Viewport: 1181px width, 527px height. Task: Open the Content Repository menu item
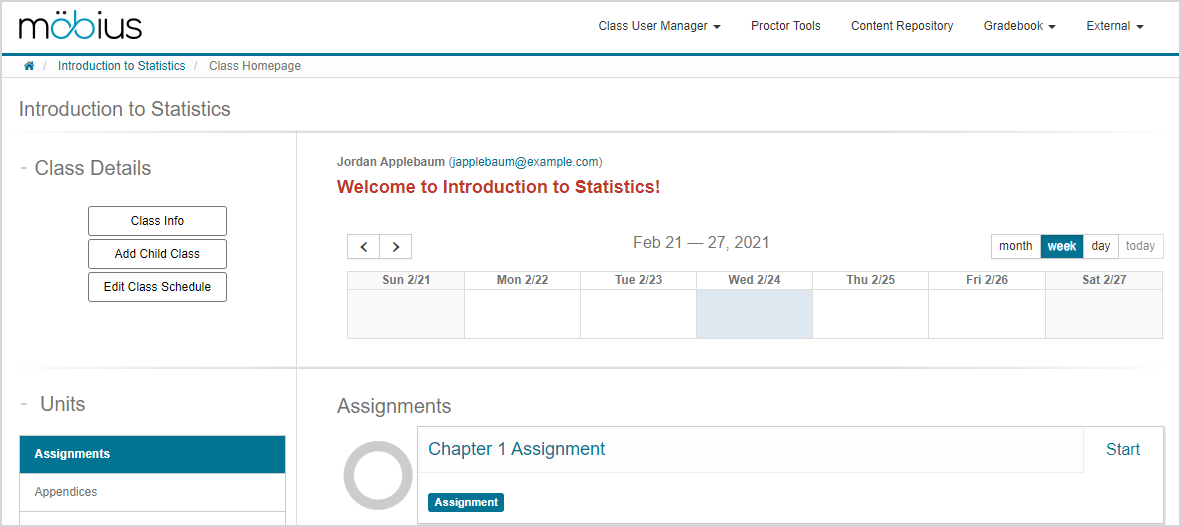click(x=901, y=26)
